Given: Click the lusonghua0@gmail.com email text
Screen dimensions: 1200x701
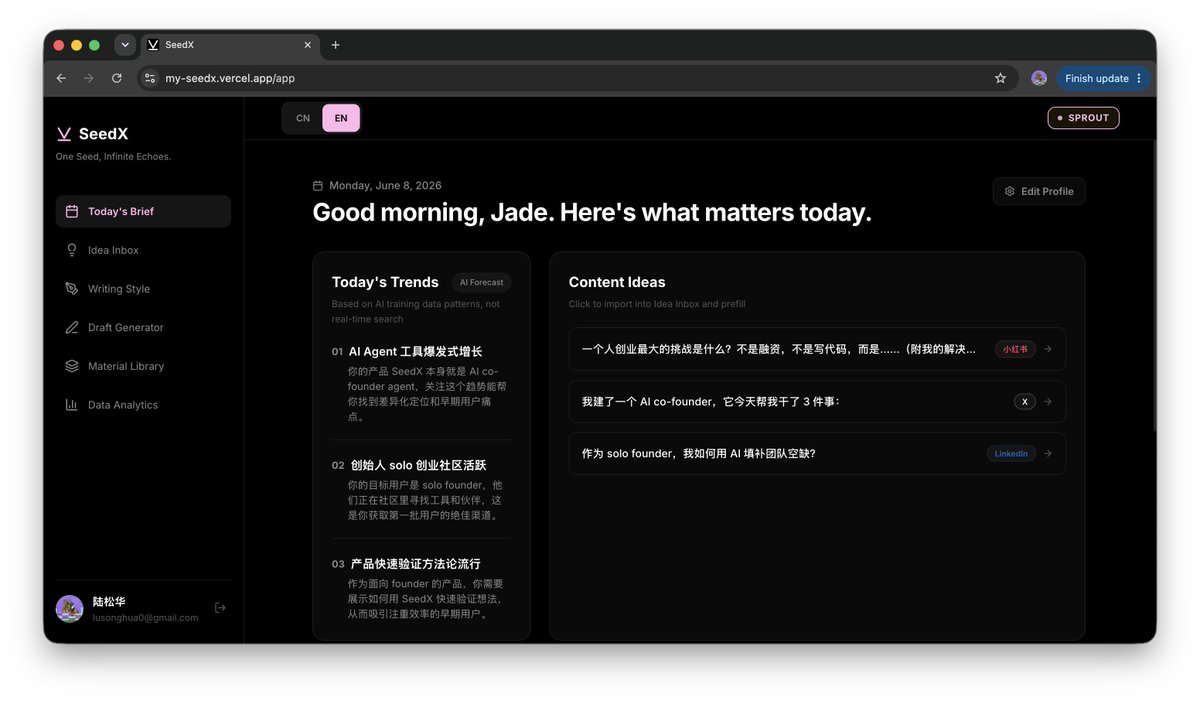Looking at the screenshot, I should click(x=145, y=618).
